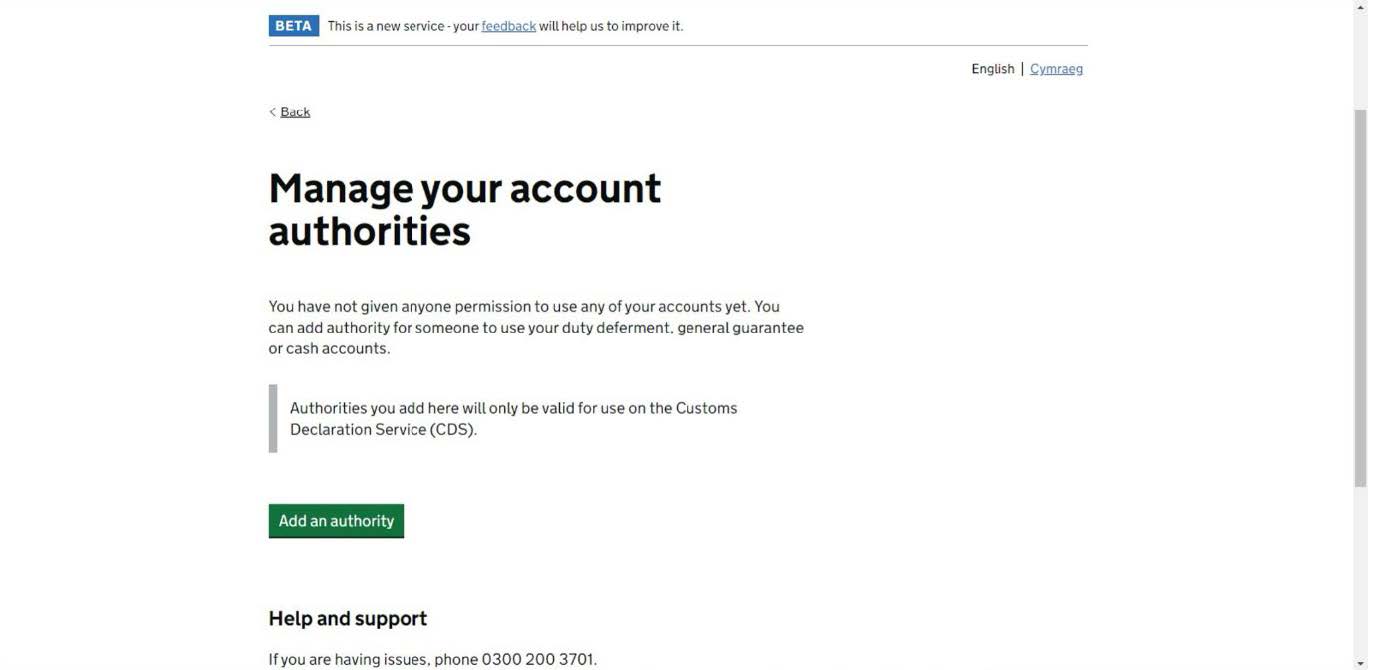Screen dimensions: 1373x670
Task: Grab the vertical scrollbar thumb
Action: (x=1360, y=300)
